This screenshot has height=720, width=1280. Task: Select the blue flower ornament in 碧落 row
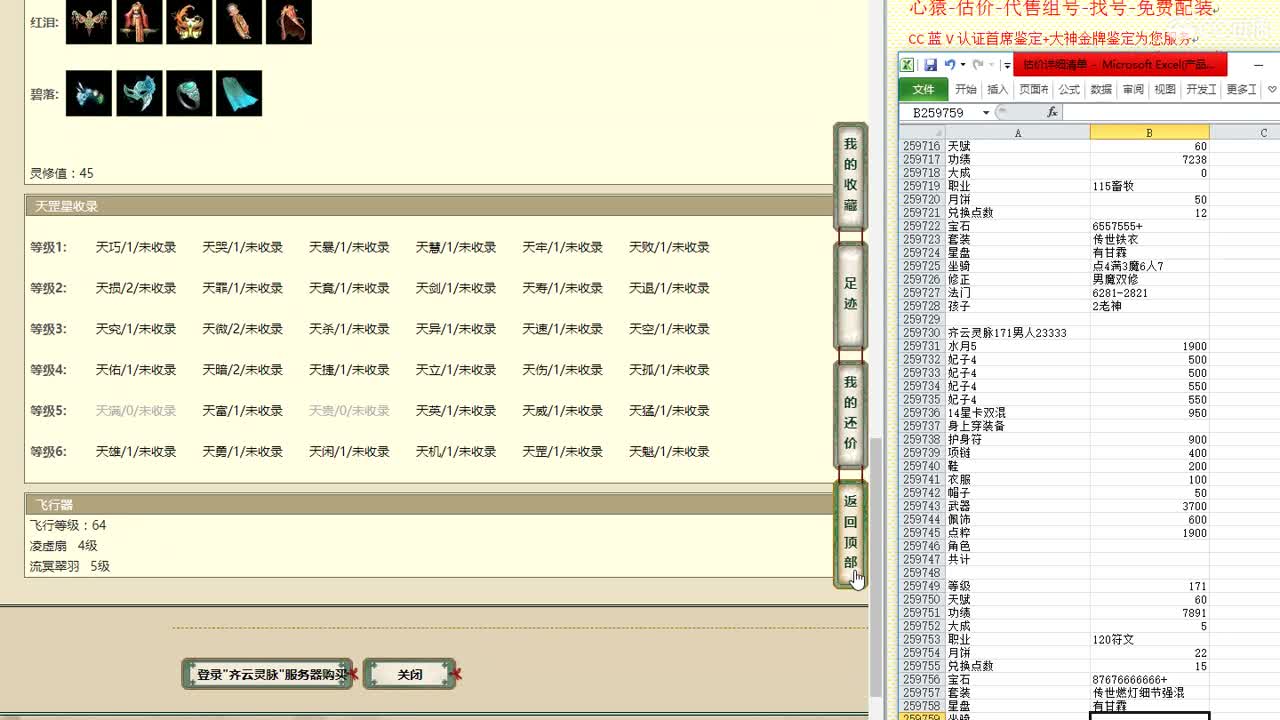(89, 93)
